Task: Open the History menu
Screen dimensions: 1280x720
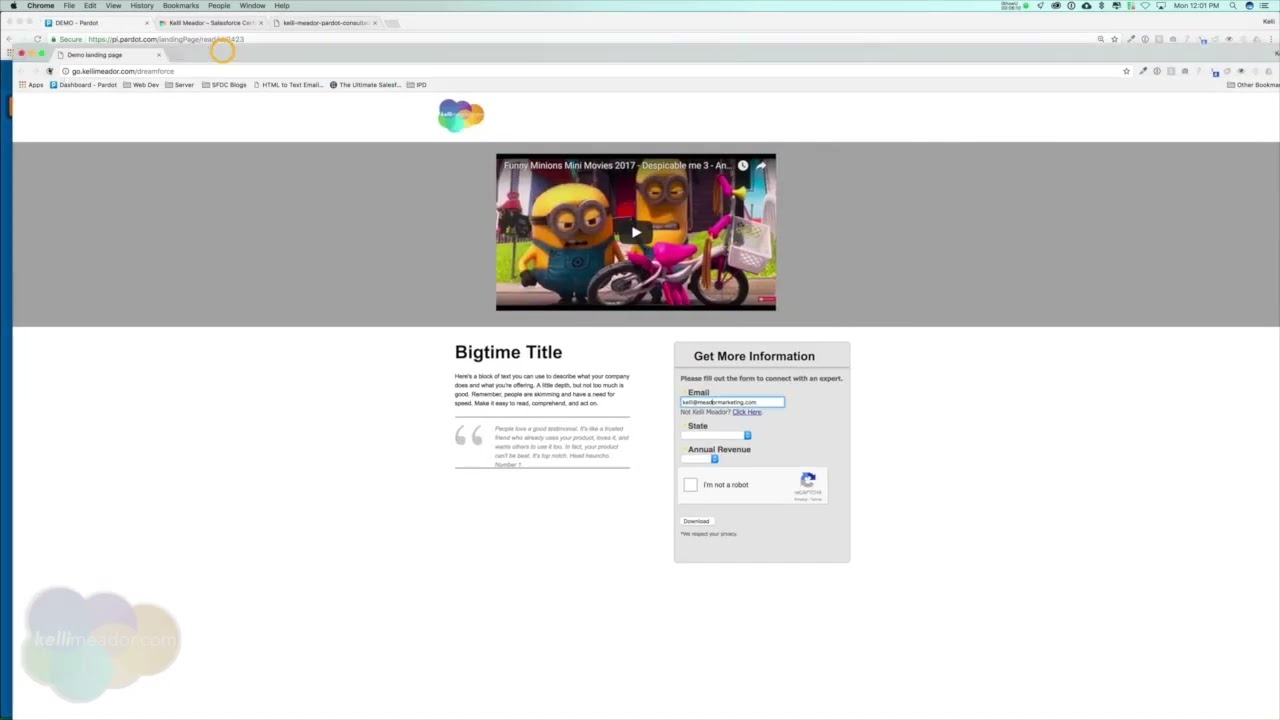Action: pos(142,6)
